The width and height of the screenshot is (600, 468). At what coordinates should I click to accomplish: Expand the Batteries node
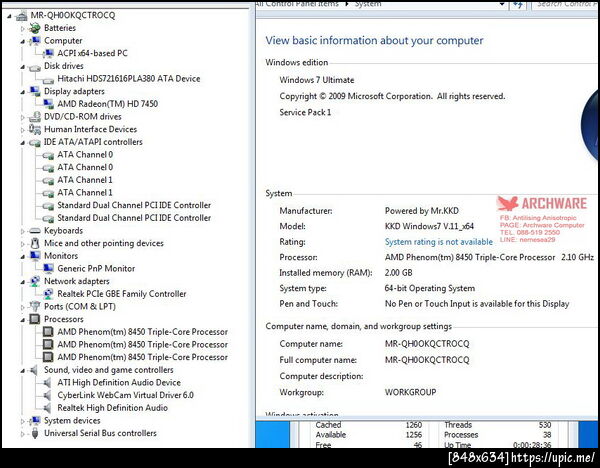coord(23,28)
